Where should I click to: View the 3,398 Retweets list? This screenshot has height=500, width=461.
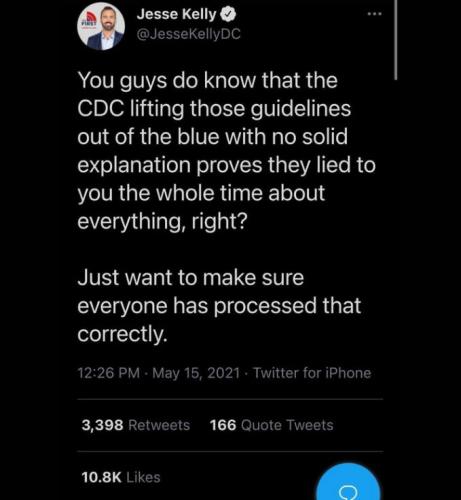click(x=135, y=425)
